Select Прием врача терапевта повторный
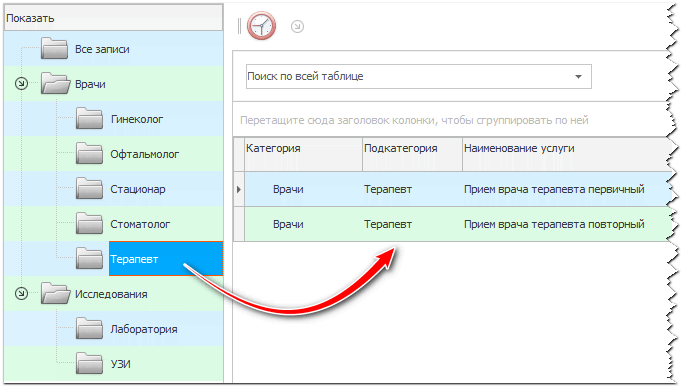The image size is (688, 387). (554, 225)
